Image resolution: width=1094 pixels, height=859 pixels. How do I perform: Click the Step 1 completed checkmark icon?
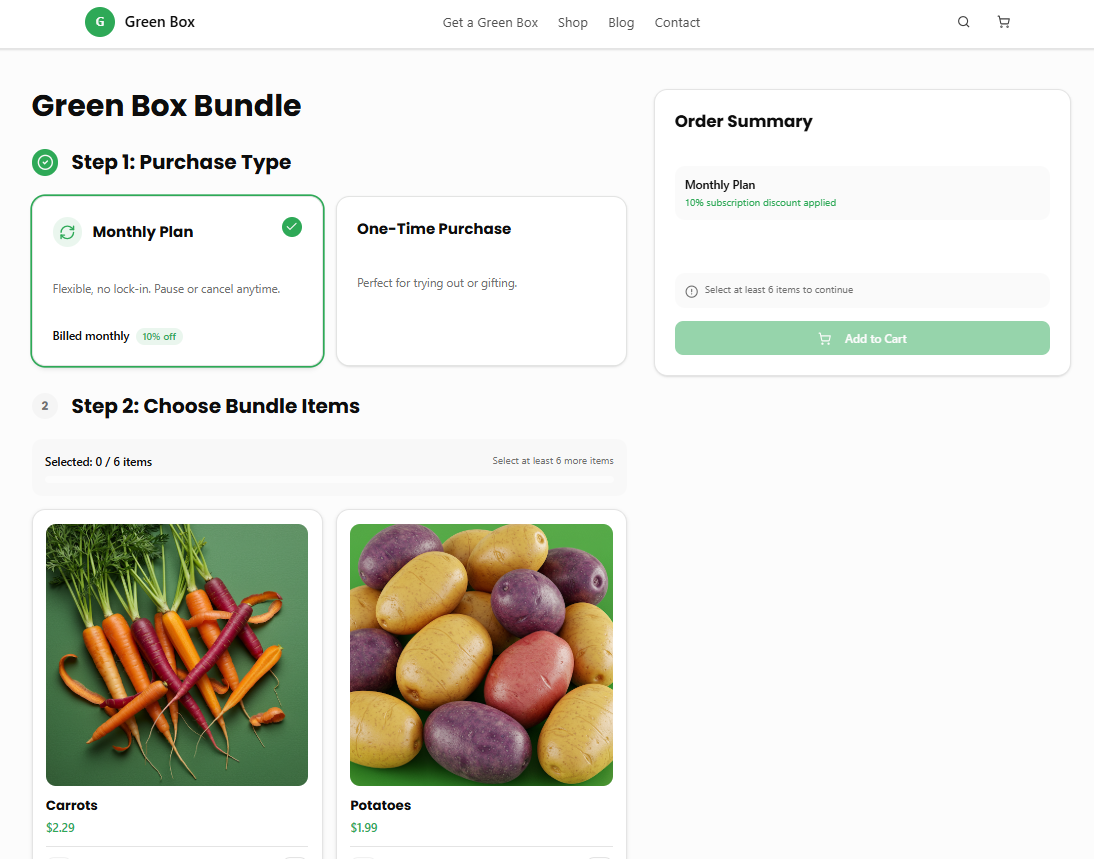click(x=45, y=162)
